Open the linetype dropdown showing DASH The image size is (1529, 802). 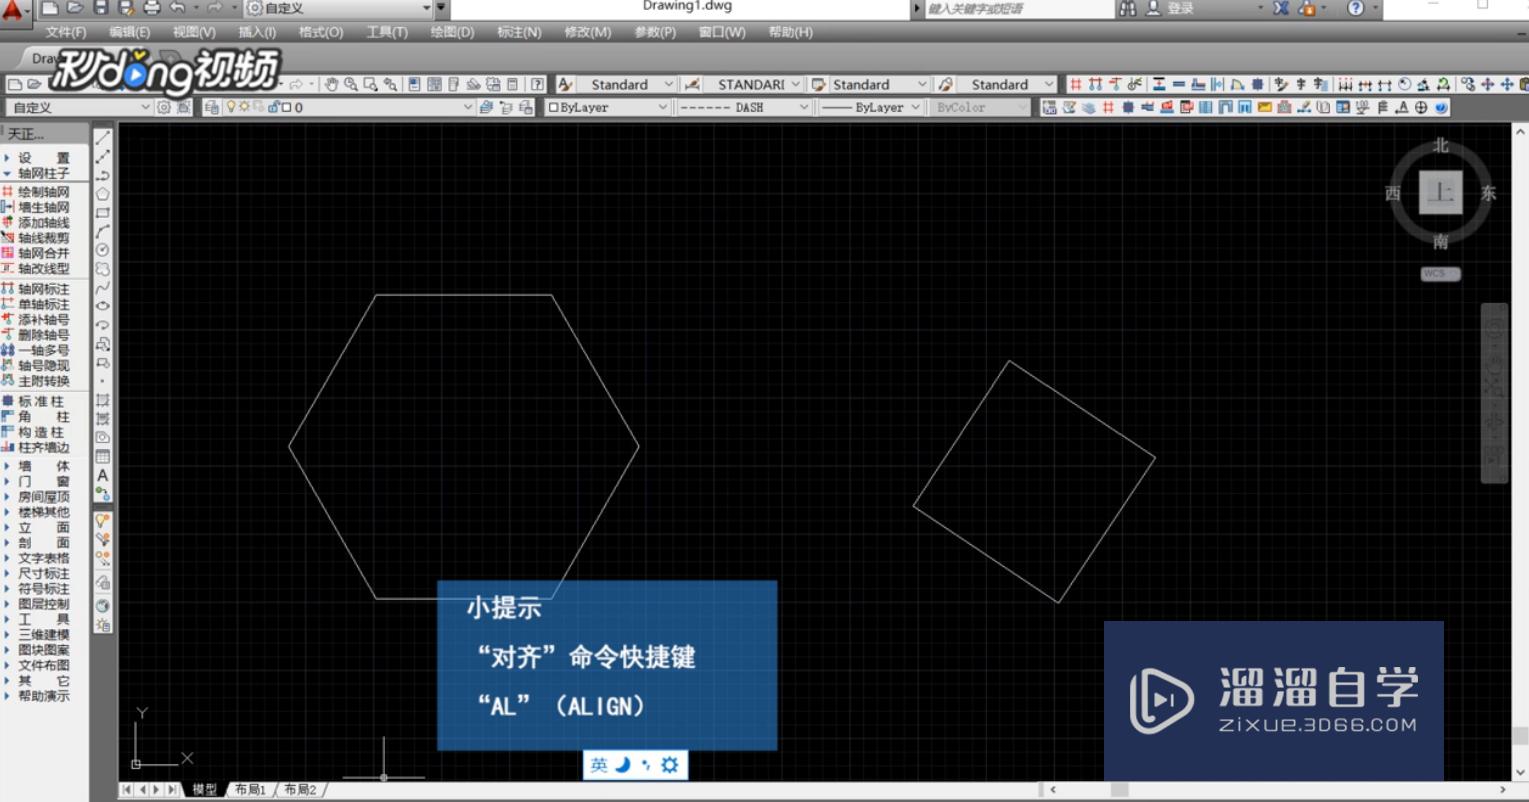point(806,107)
